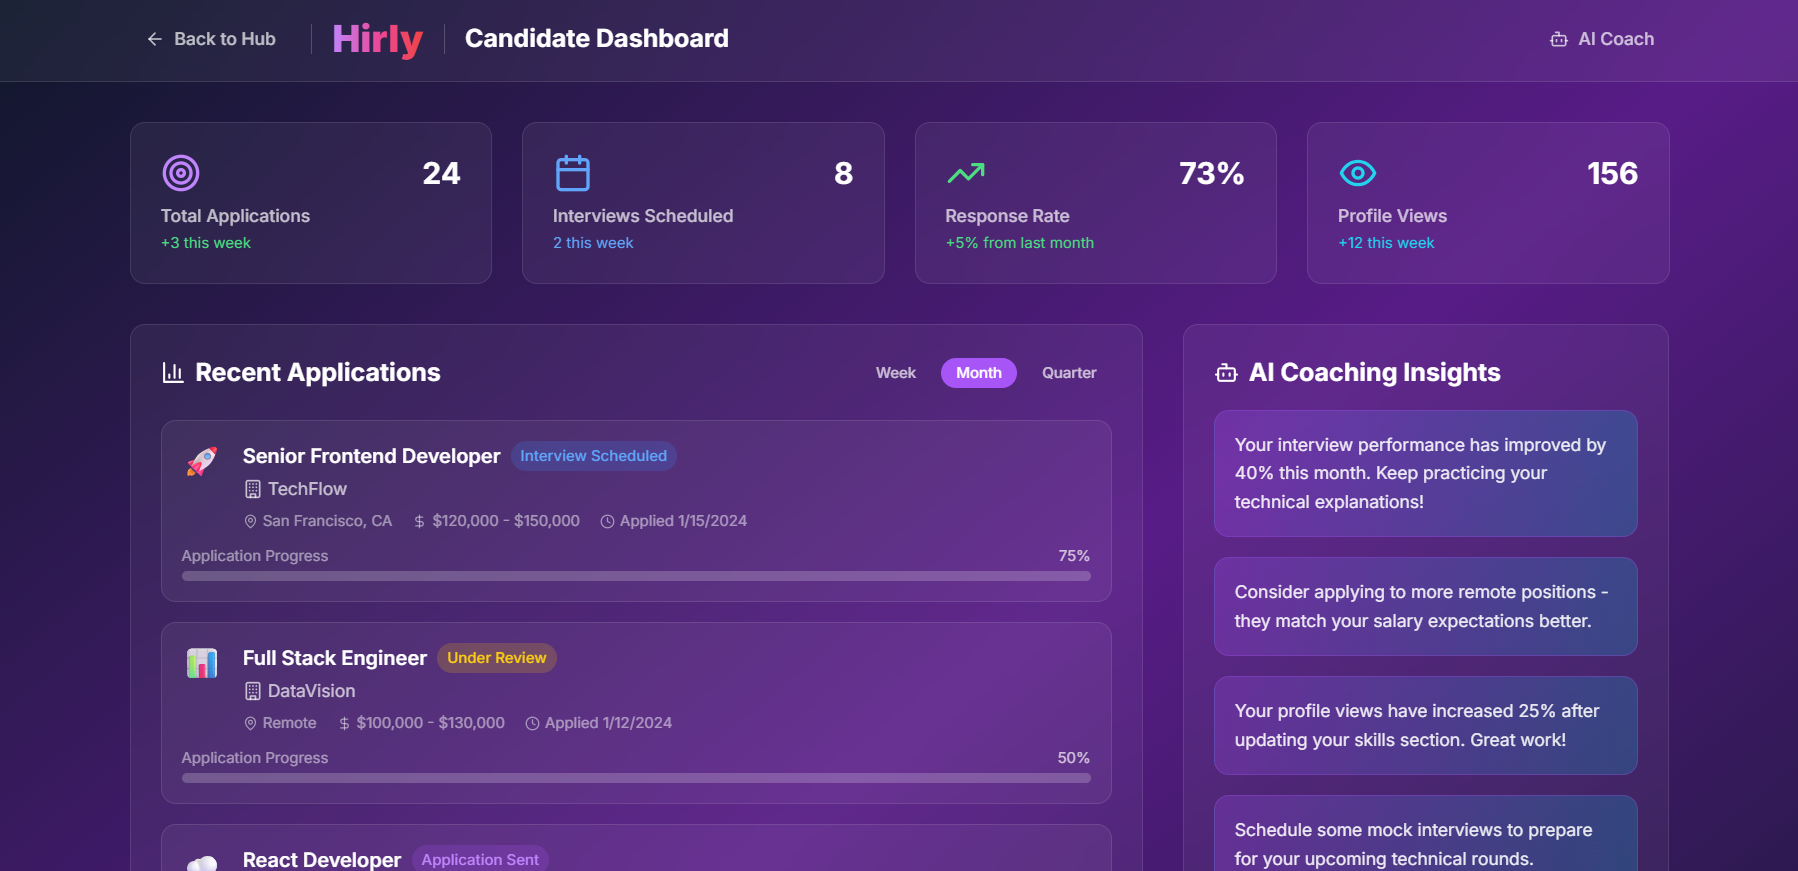Switch to the Quarter view
This screenshot has width=1798, height=871.
(1069, 373)
